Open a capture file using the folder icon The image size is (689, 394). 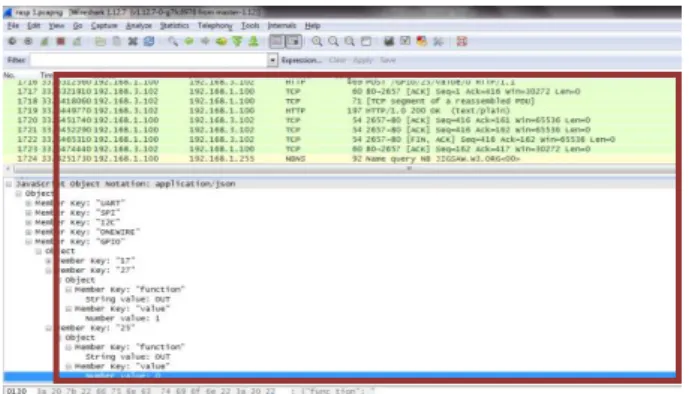click(x=101, y=42)
